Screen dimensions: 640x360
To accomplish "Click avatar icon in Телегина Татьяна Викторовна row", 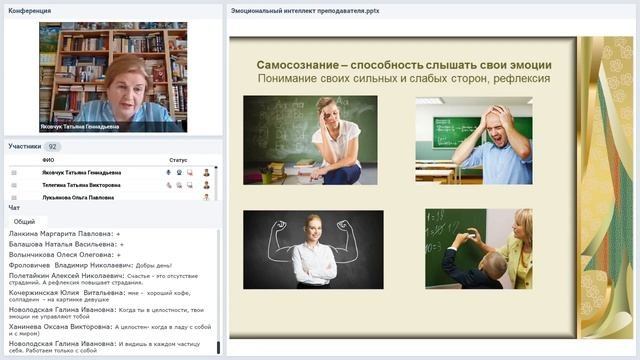I will 207,185.
